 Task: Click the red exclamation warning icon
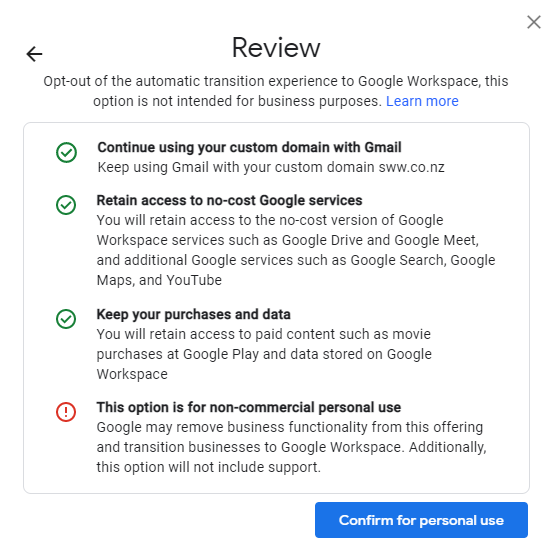pyautogui.click(x=66, y=412)
